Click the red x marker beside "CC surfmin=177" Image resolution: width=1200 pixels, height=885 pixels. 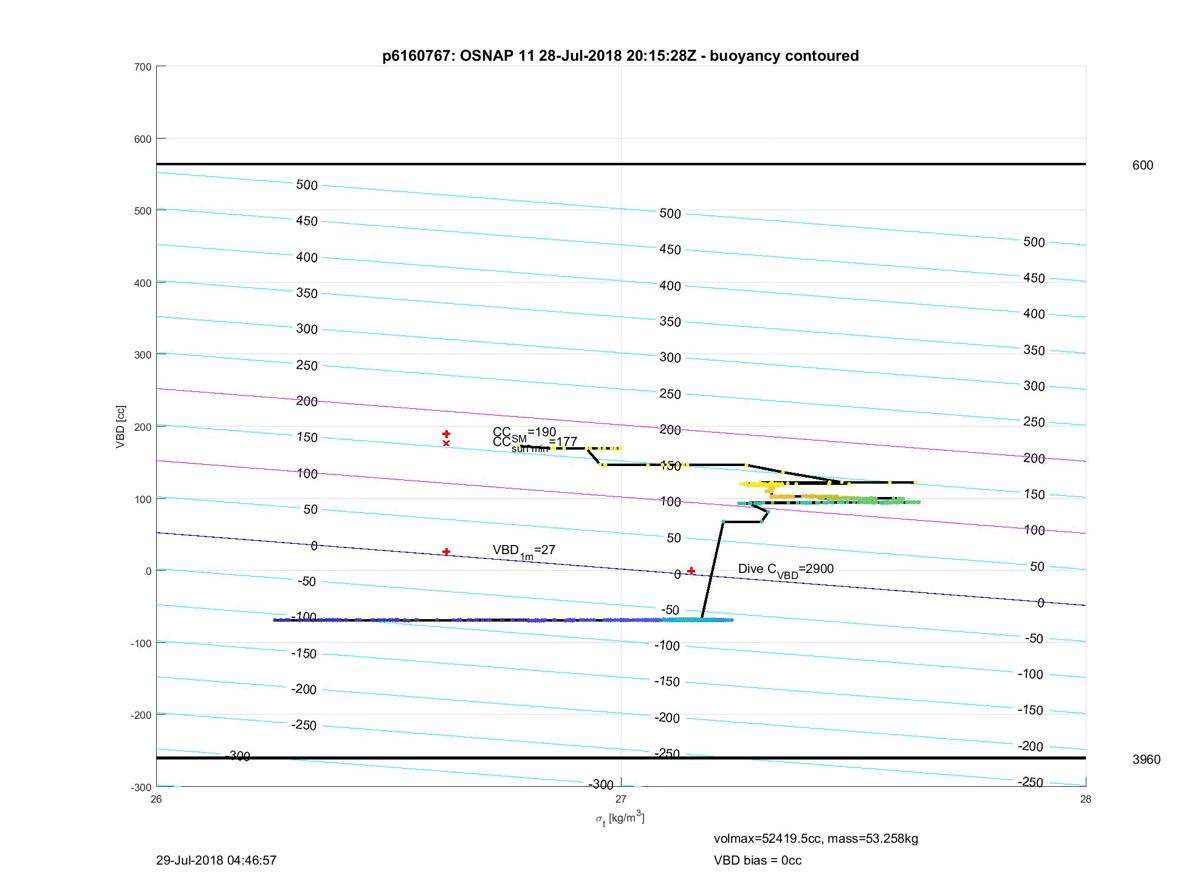click(446, 443)
